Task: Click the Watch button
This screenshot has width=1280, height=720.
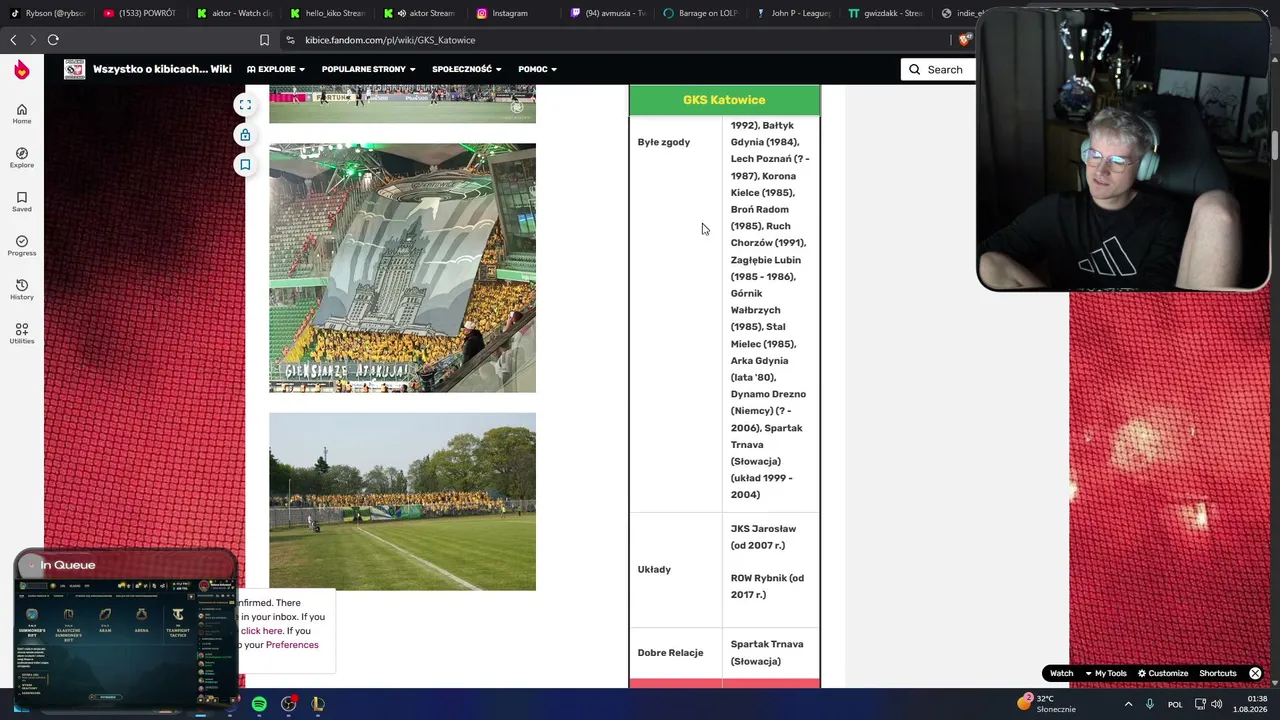Action: tap(1061, 673)
